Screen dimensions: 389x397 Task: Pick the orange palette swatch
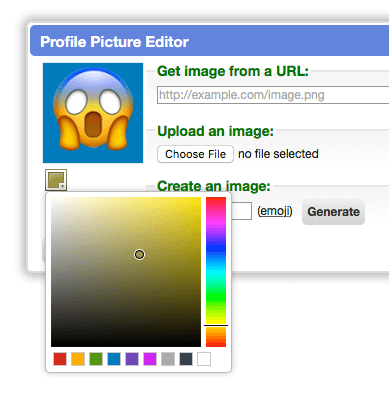[78, 359]
